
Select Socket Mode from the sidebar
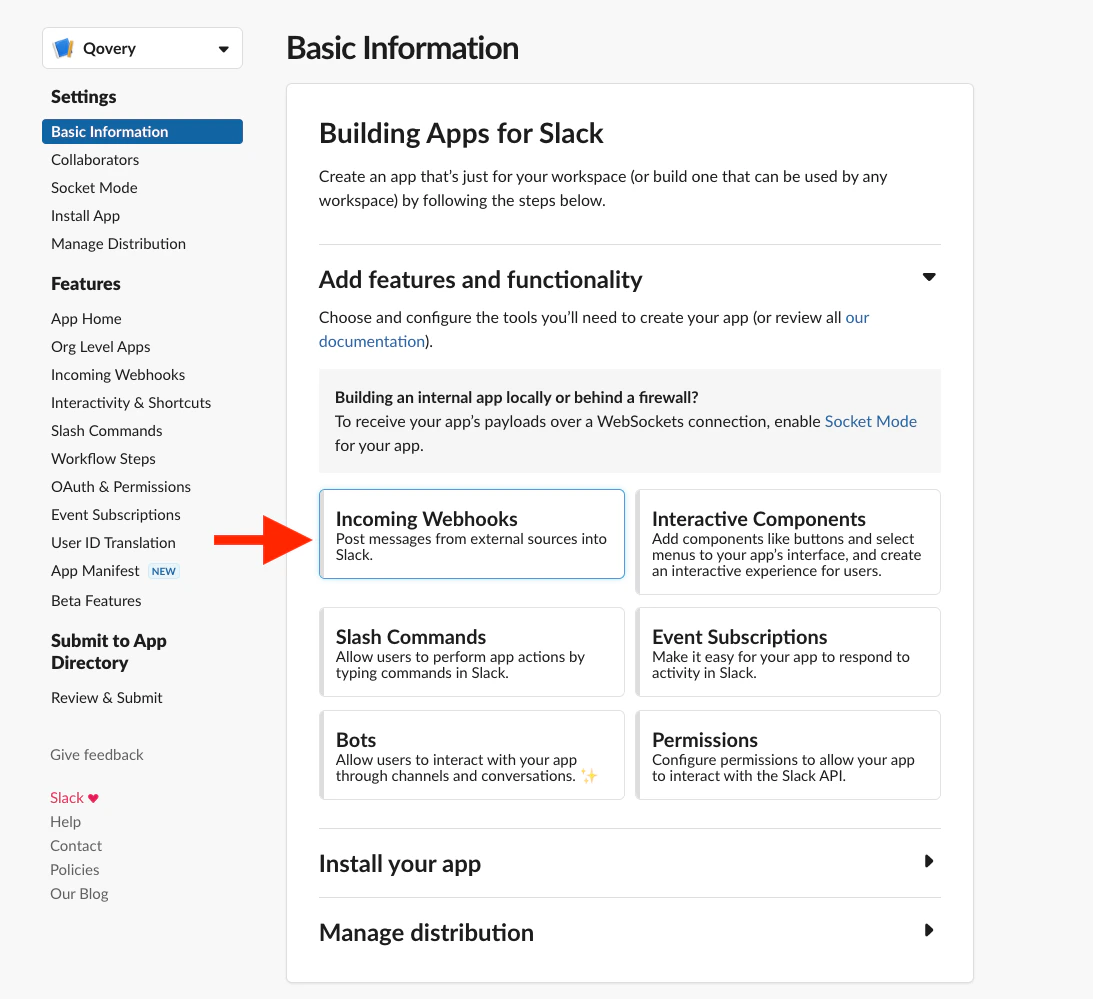94,187
